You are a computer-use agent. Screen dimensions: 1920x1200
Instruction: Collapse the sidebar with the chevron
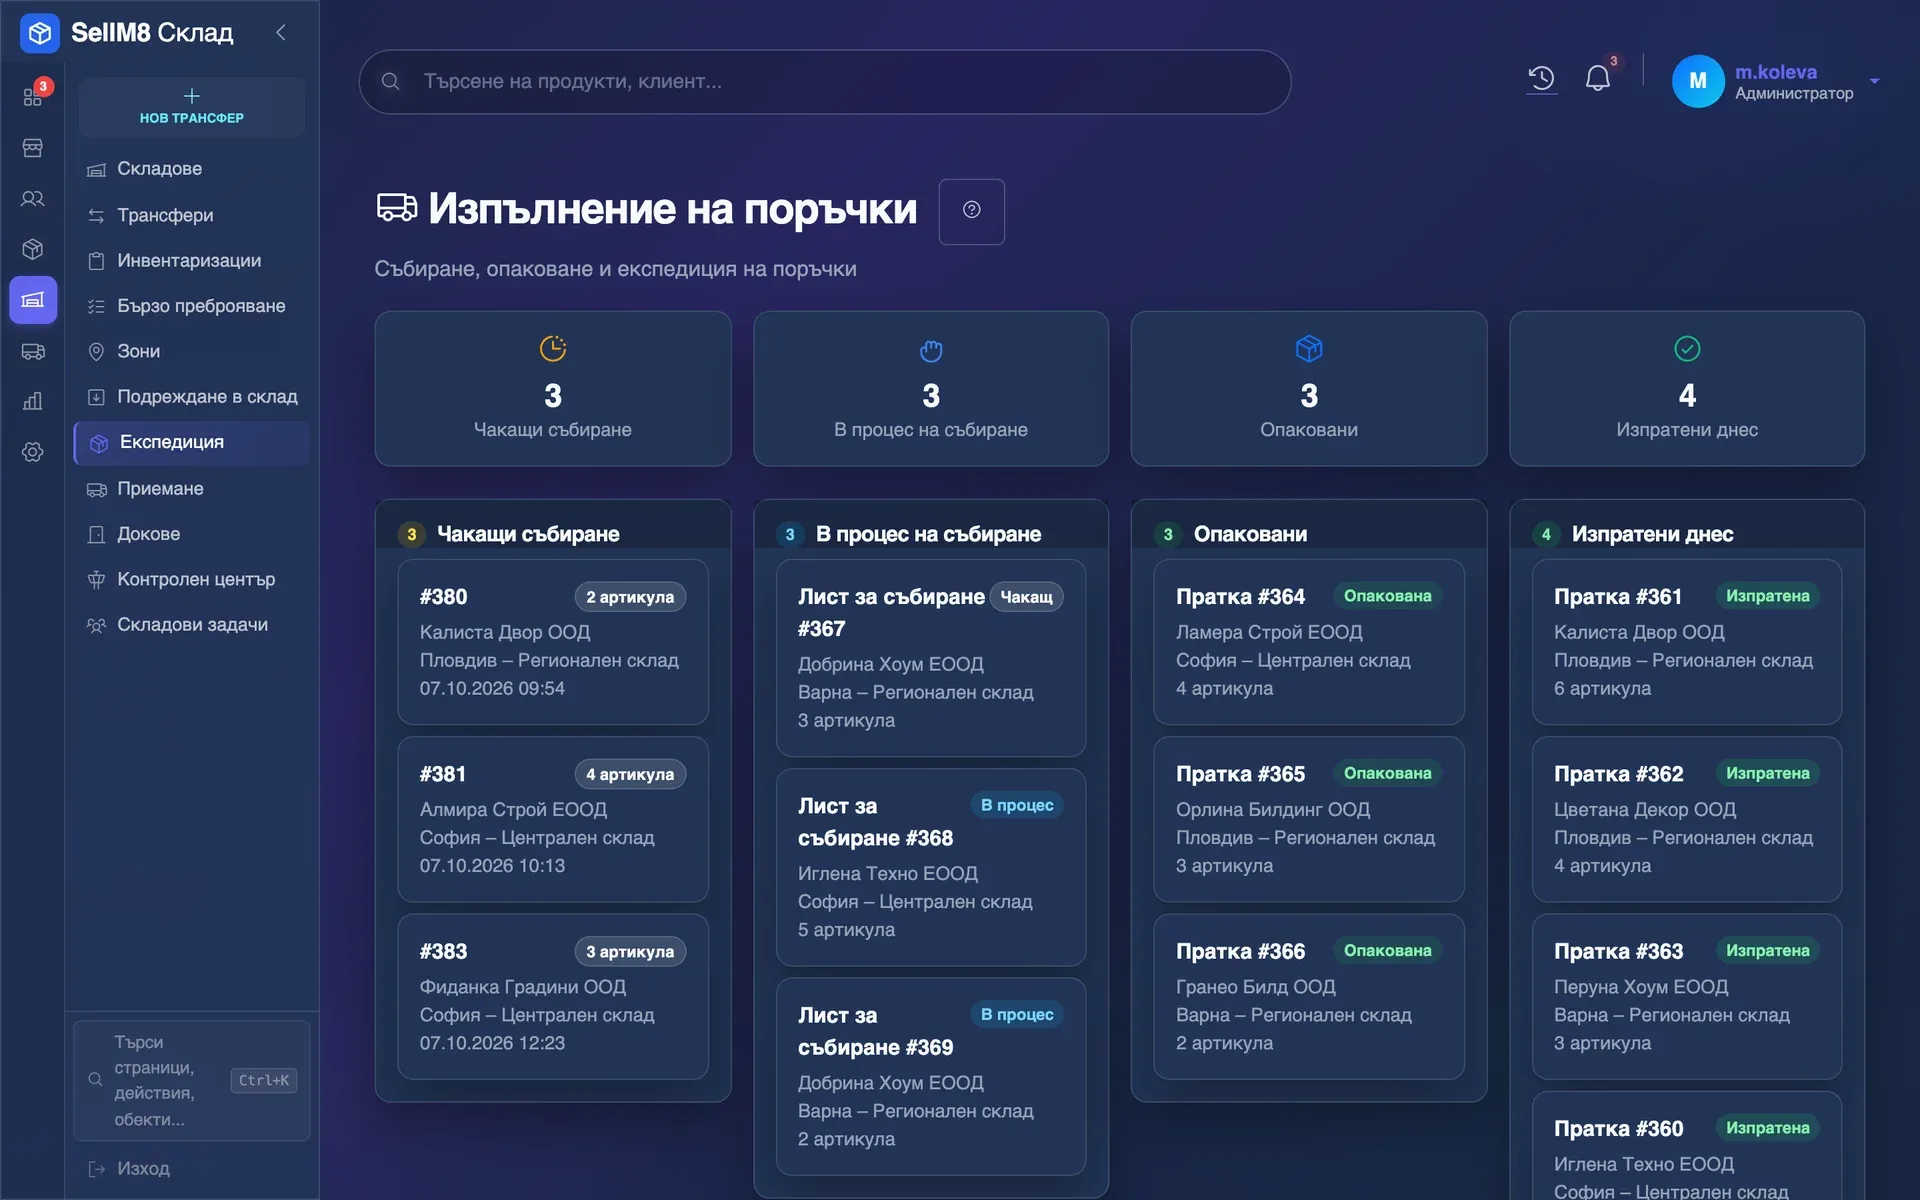(281, 33)
